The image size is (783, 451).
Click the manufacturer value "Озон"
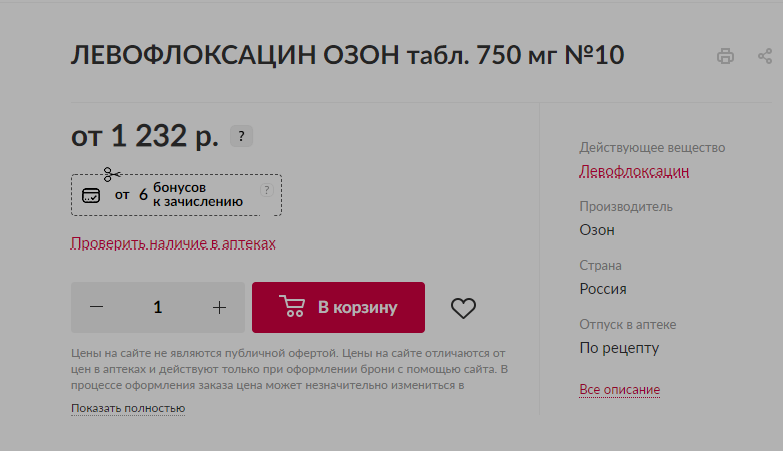coord(597,230)
